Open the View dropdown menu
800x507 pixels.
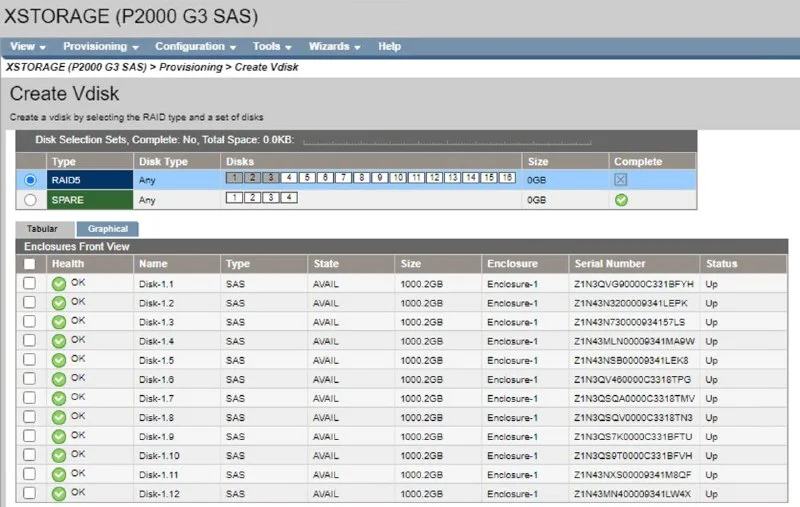click(26, 46)
